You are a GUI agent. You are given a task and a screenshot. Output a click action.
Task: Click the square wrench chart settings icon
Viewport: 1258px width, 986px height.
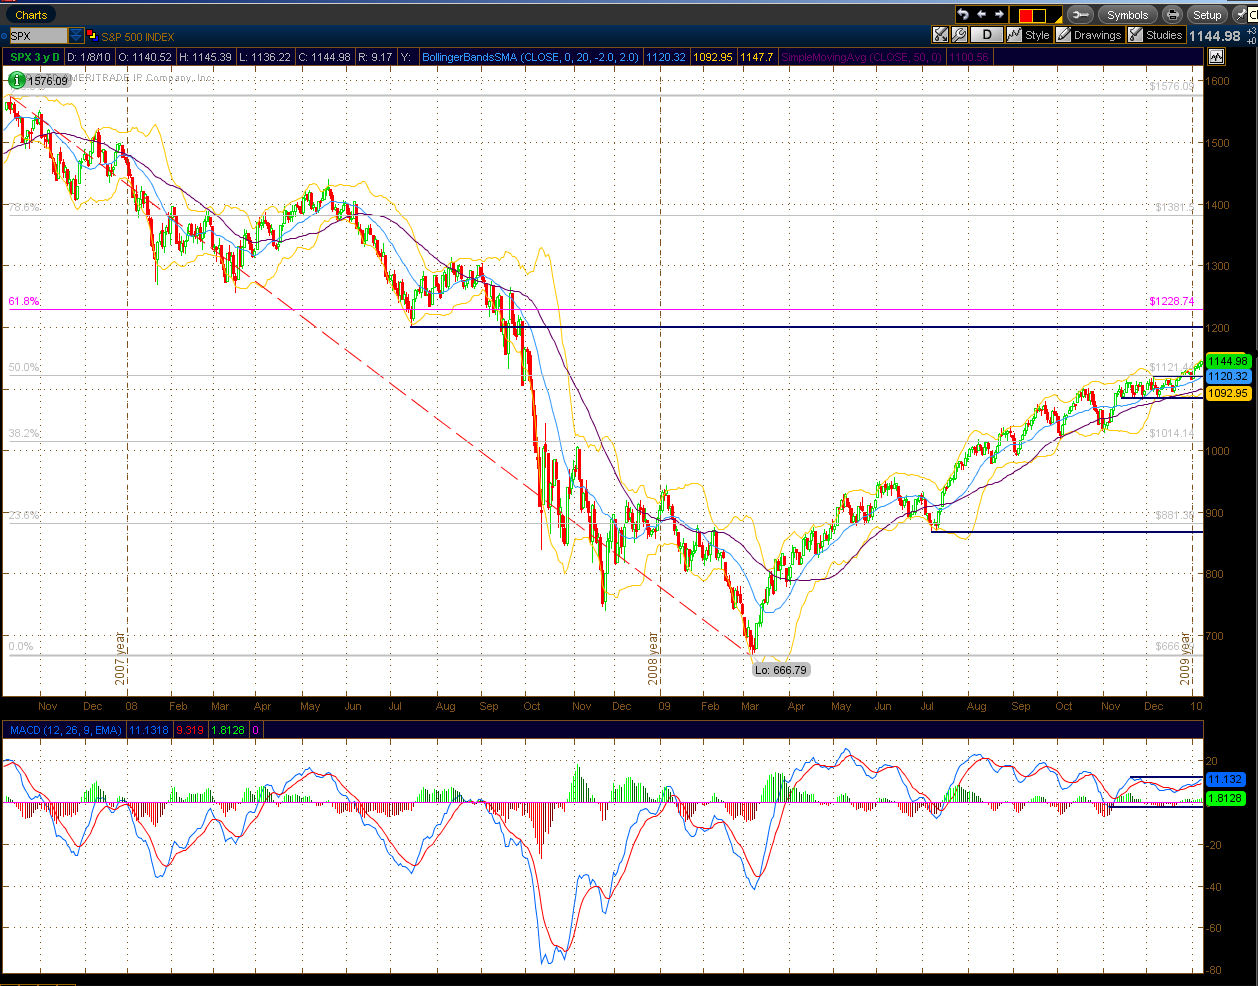[959, 35]
